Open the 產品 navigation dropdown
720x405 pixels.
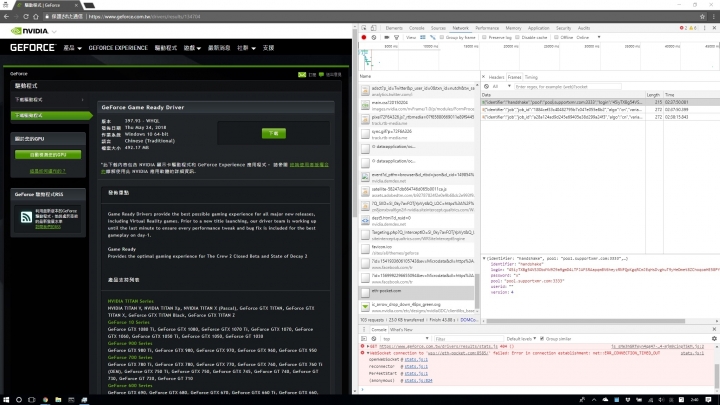click(73, 48)
